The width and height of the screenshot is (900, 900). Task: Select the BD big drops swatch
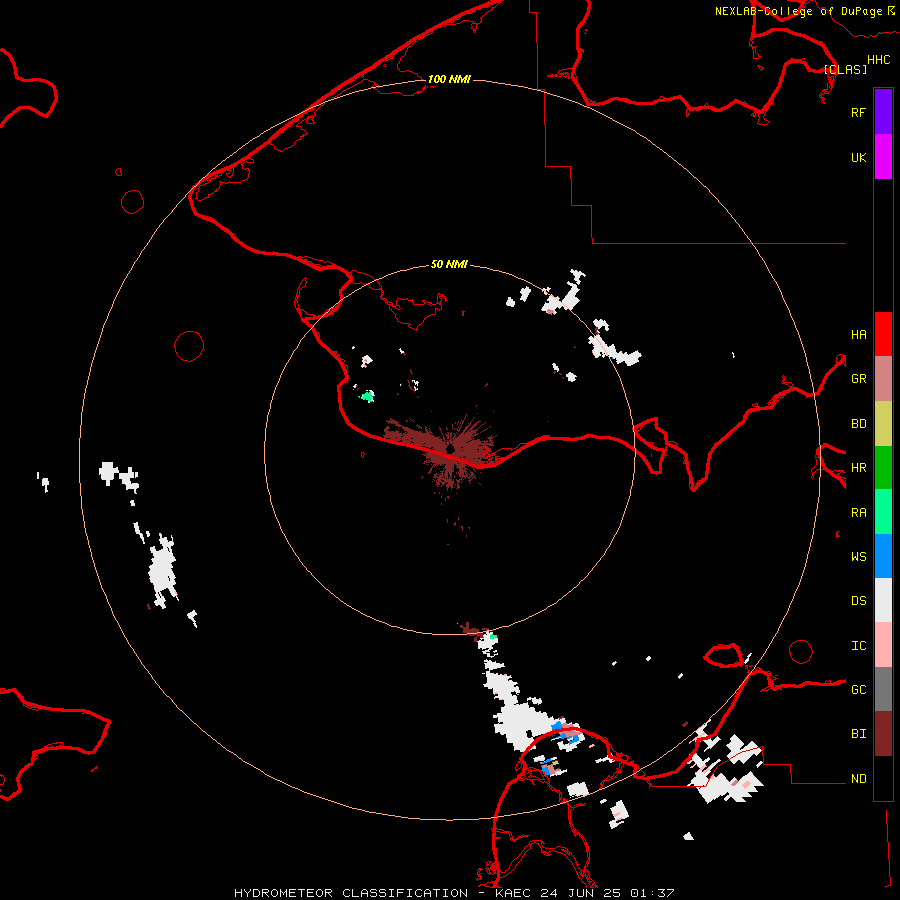883,424
